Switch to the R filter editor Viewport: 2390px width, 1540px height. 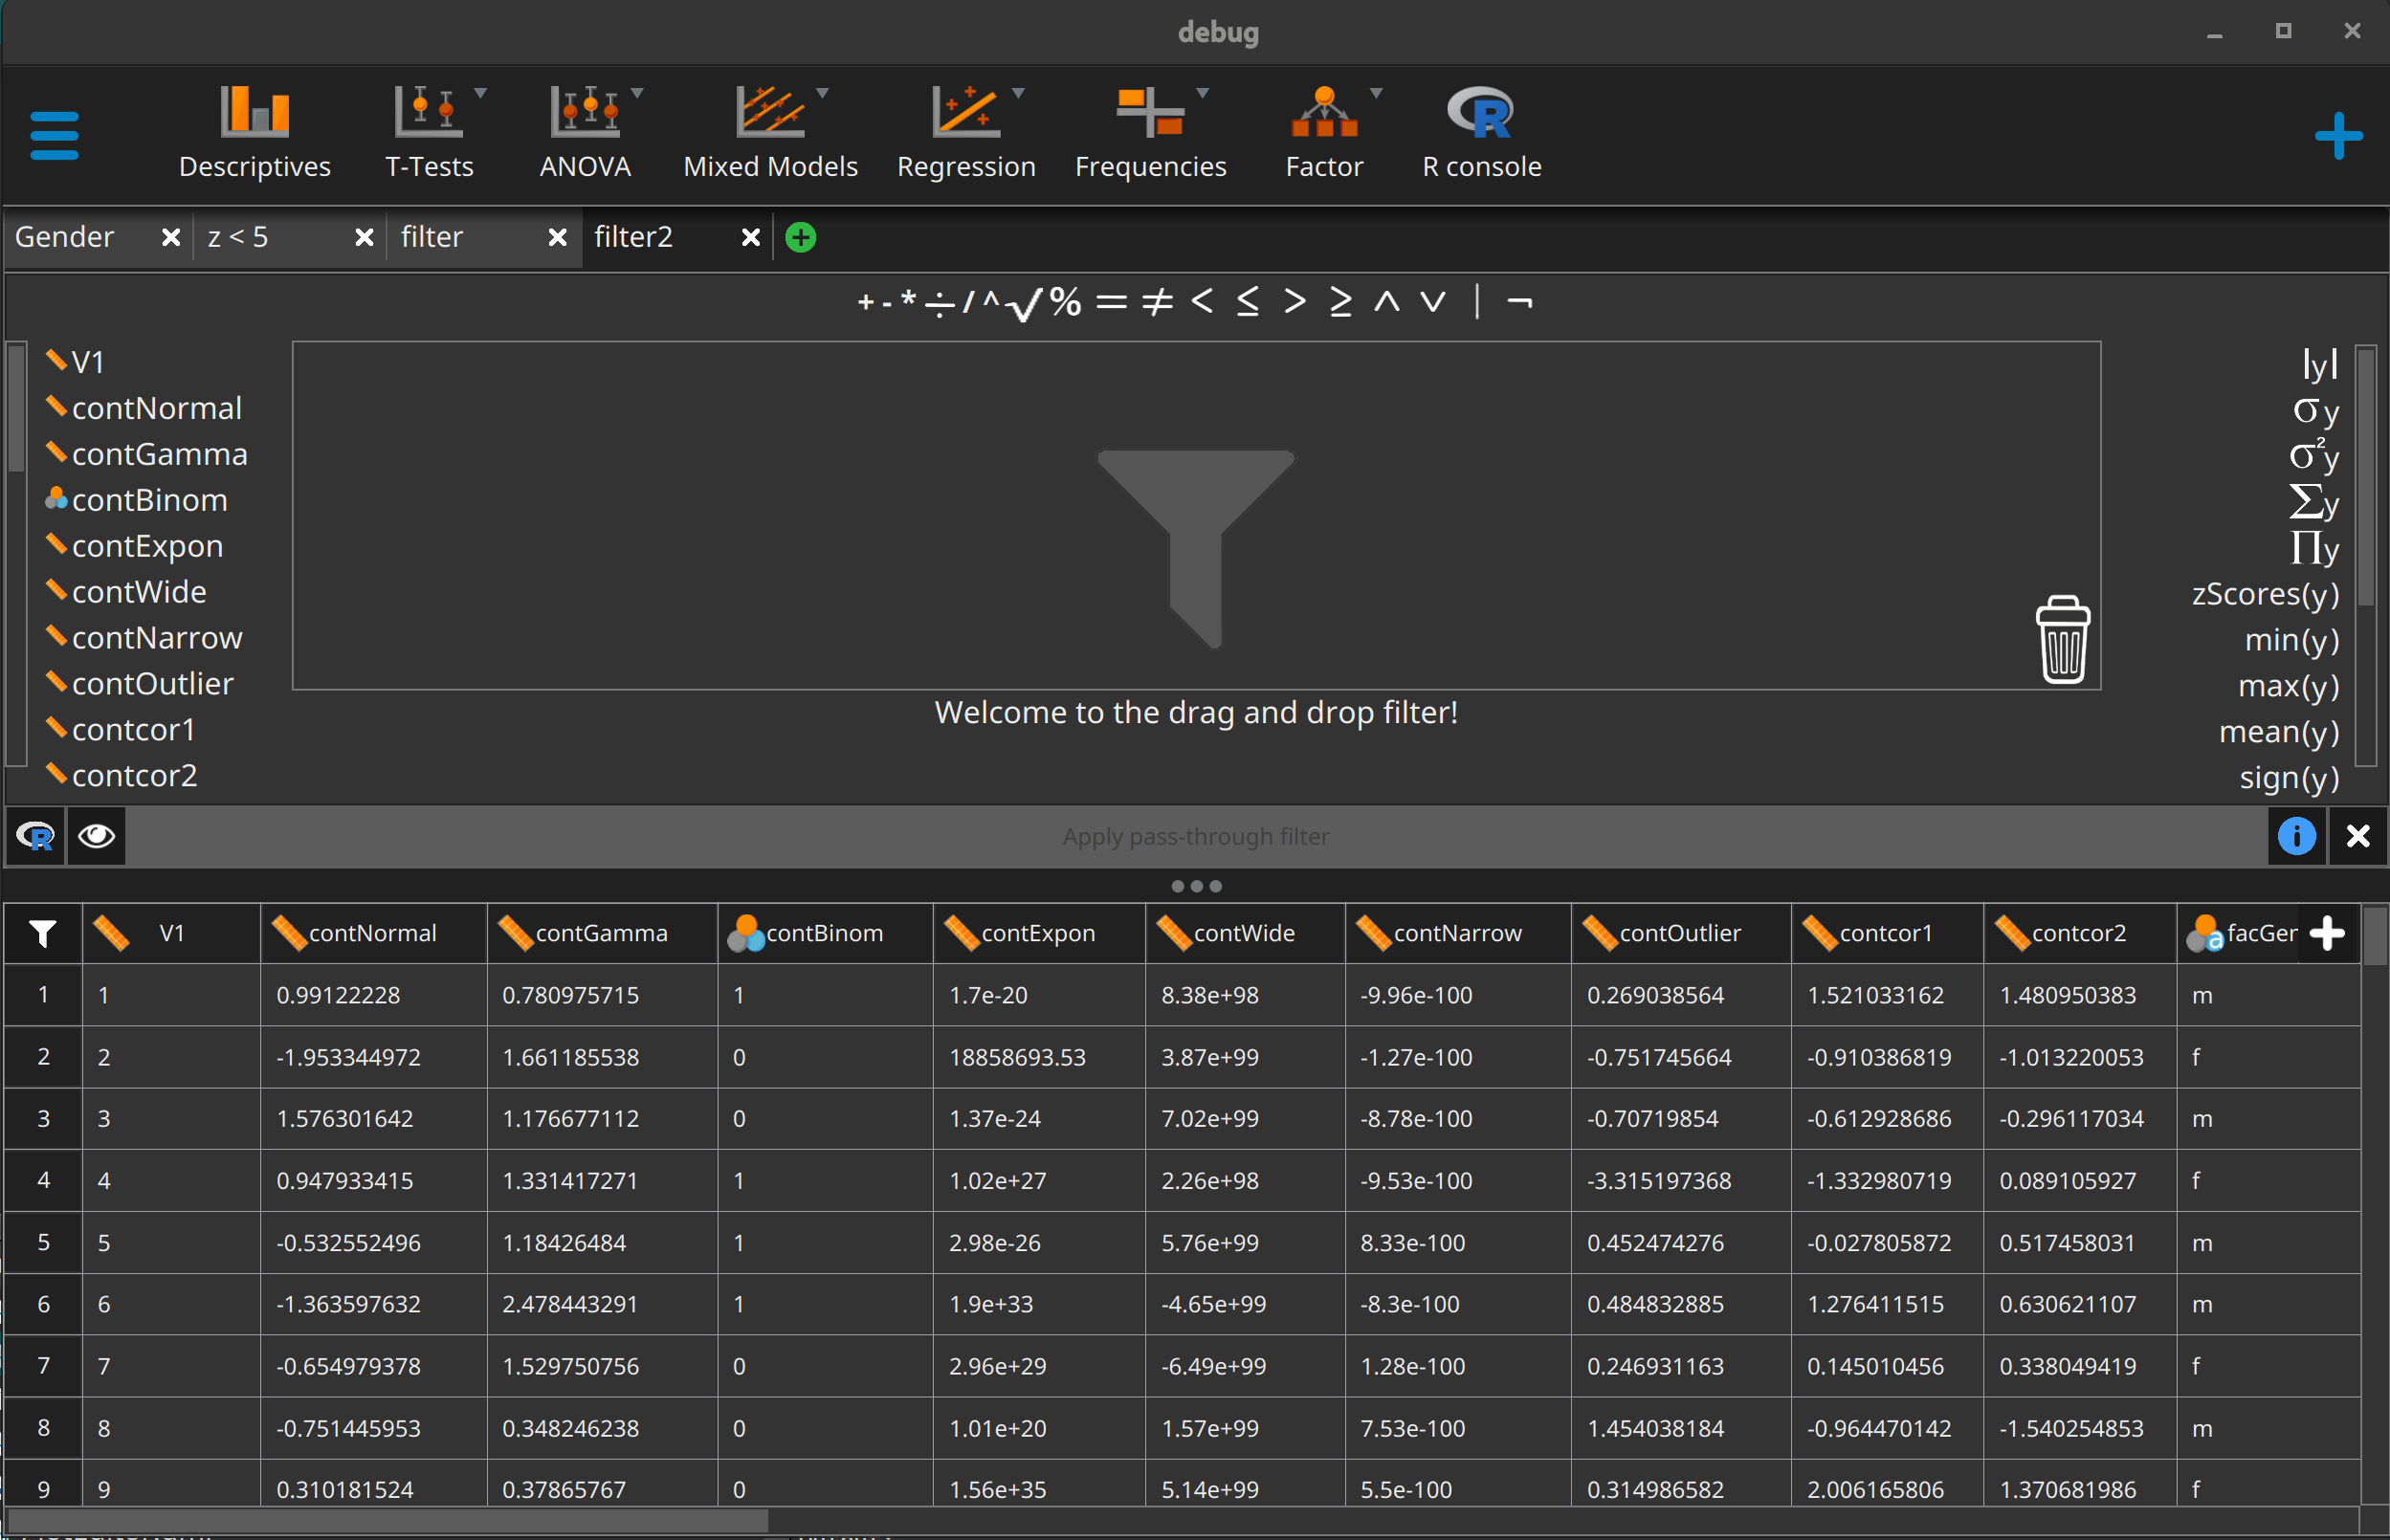tap(35, 836)
